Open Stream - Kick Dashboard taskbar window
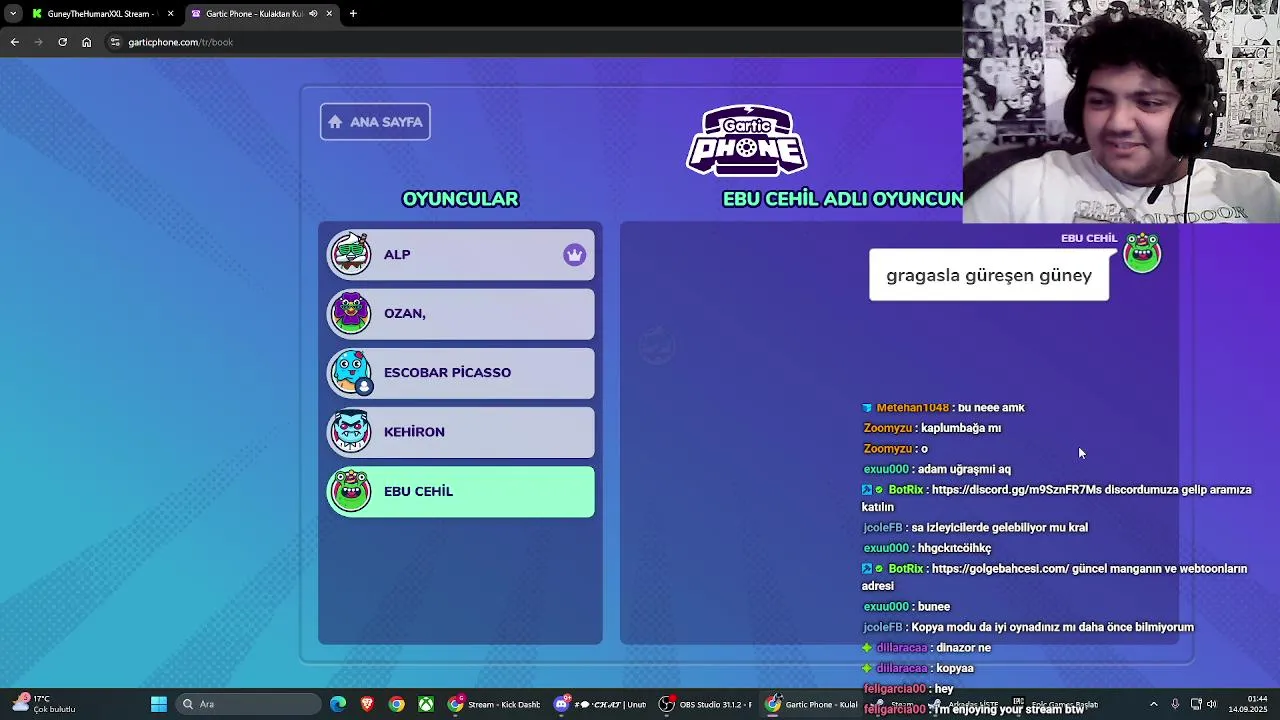The width and height of the screenshot is (1280, 720). [x=495, y=704]
